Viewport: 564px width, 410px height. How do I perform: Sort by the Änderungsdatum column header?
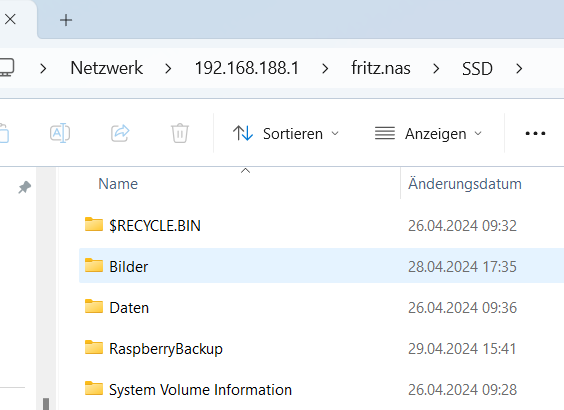click(x=465, y=184)
